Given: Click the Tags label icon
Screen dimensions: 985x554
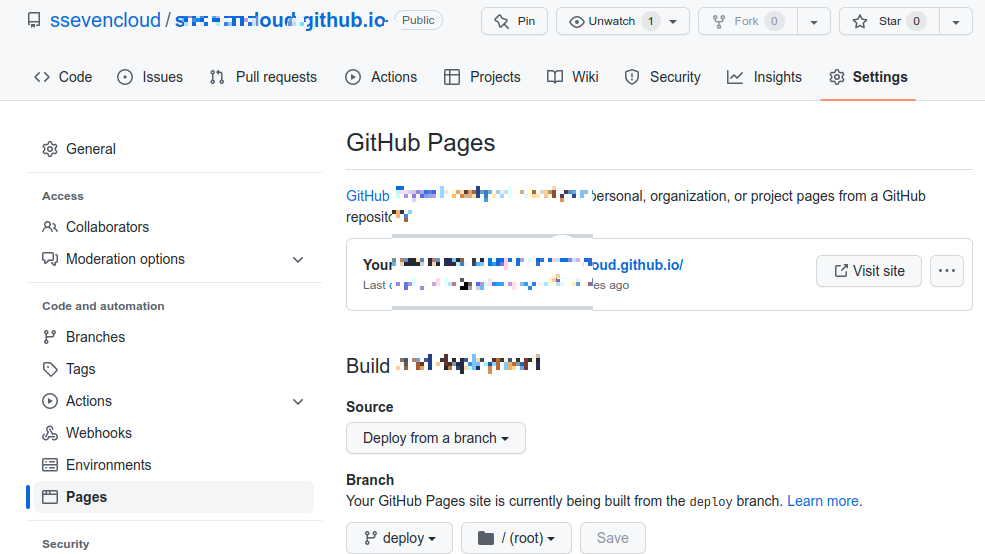Looking at the screenshot, I should [50, 369].
